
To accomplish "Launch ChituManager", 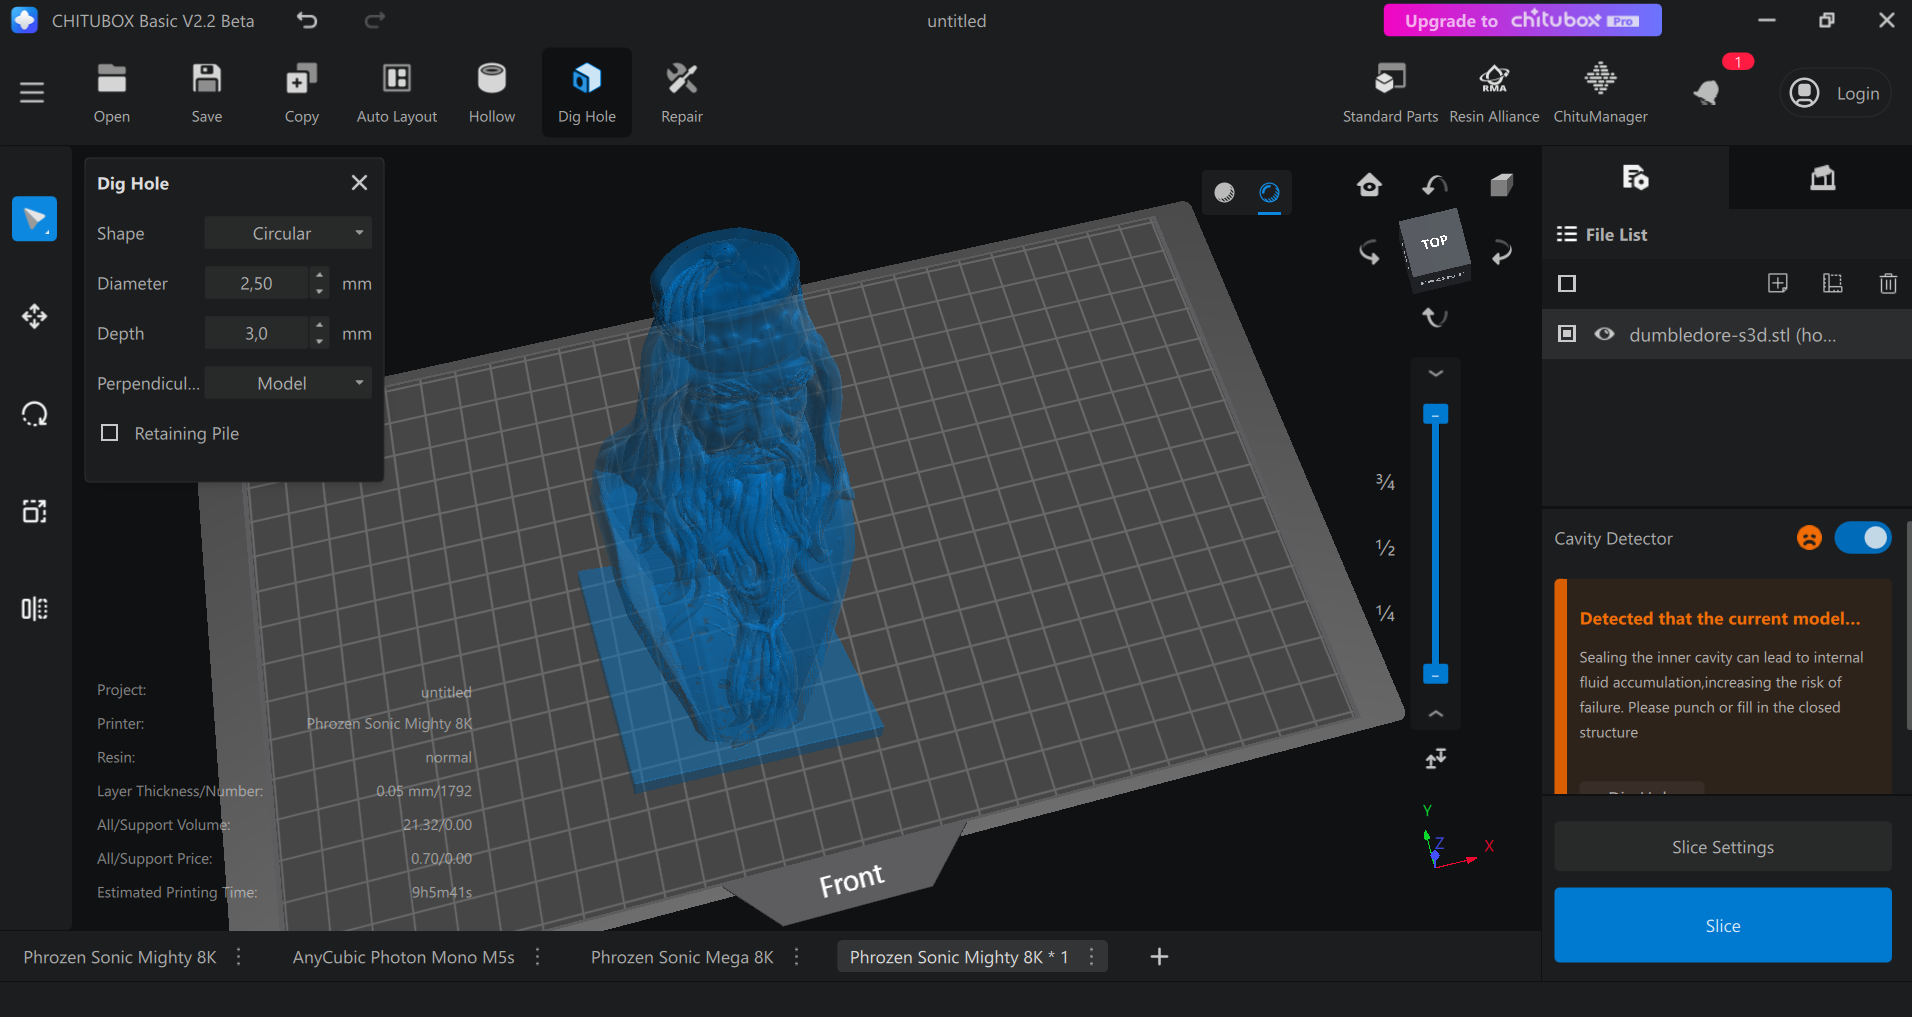I will 1600,93.
